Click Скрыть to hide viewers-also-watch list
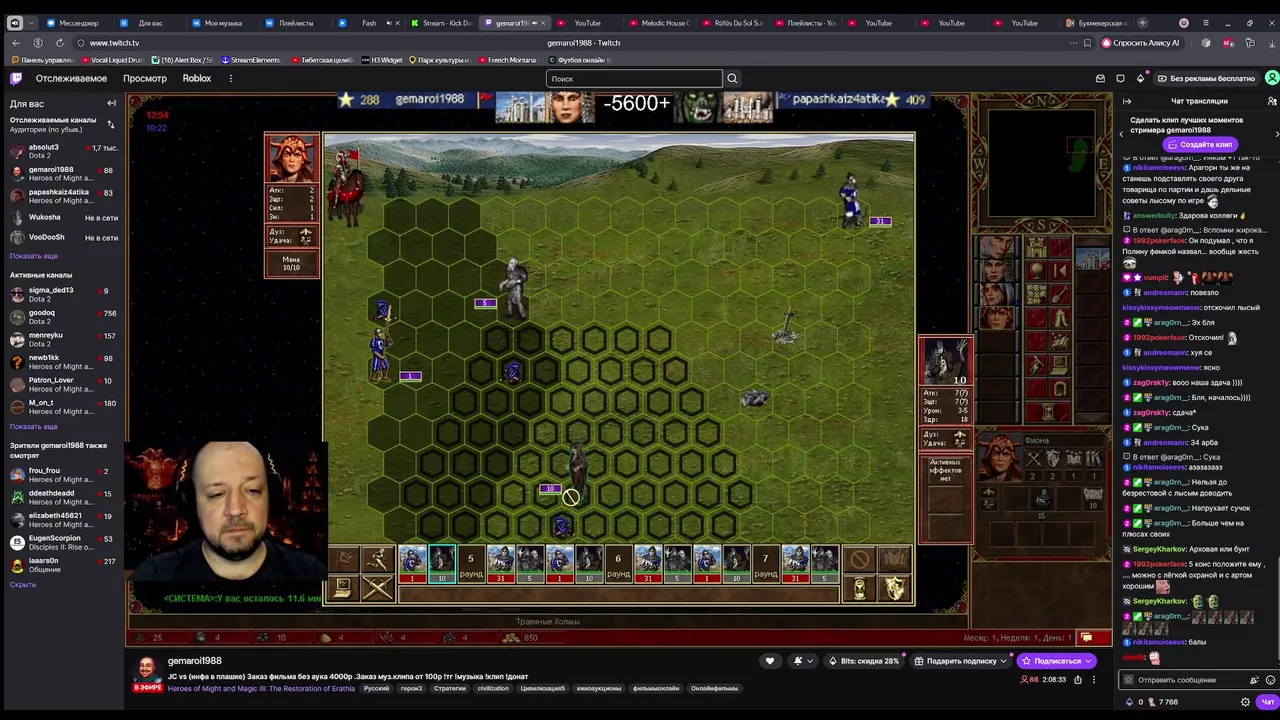Screen dimensions: 1280x720 [x=23, y=584]
